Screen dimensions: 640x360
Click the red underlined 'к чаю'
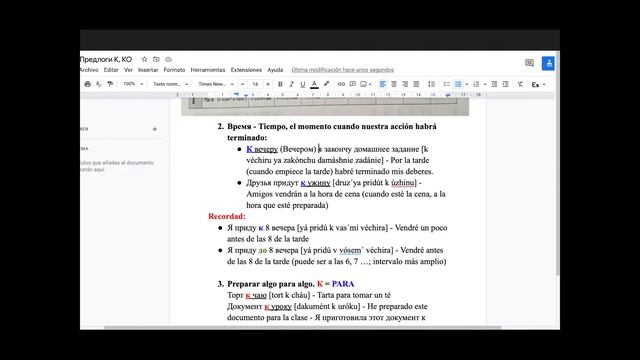256,295
